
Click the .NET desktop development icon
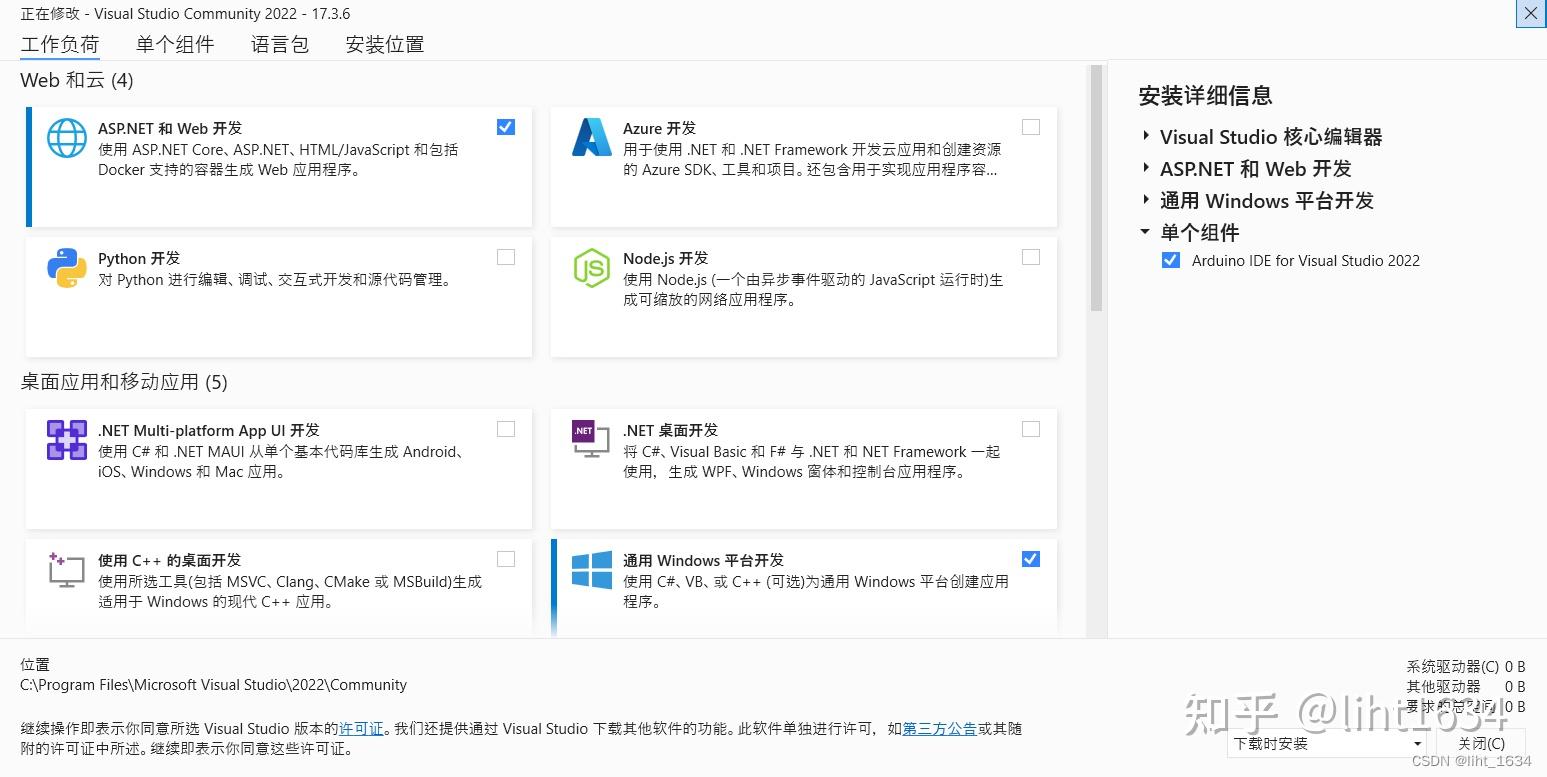[591, 439]
